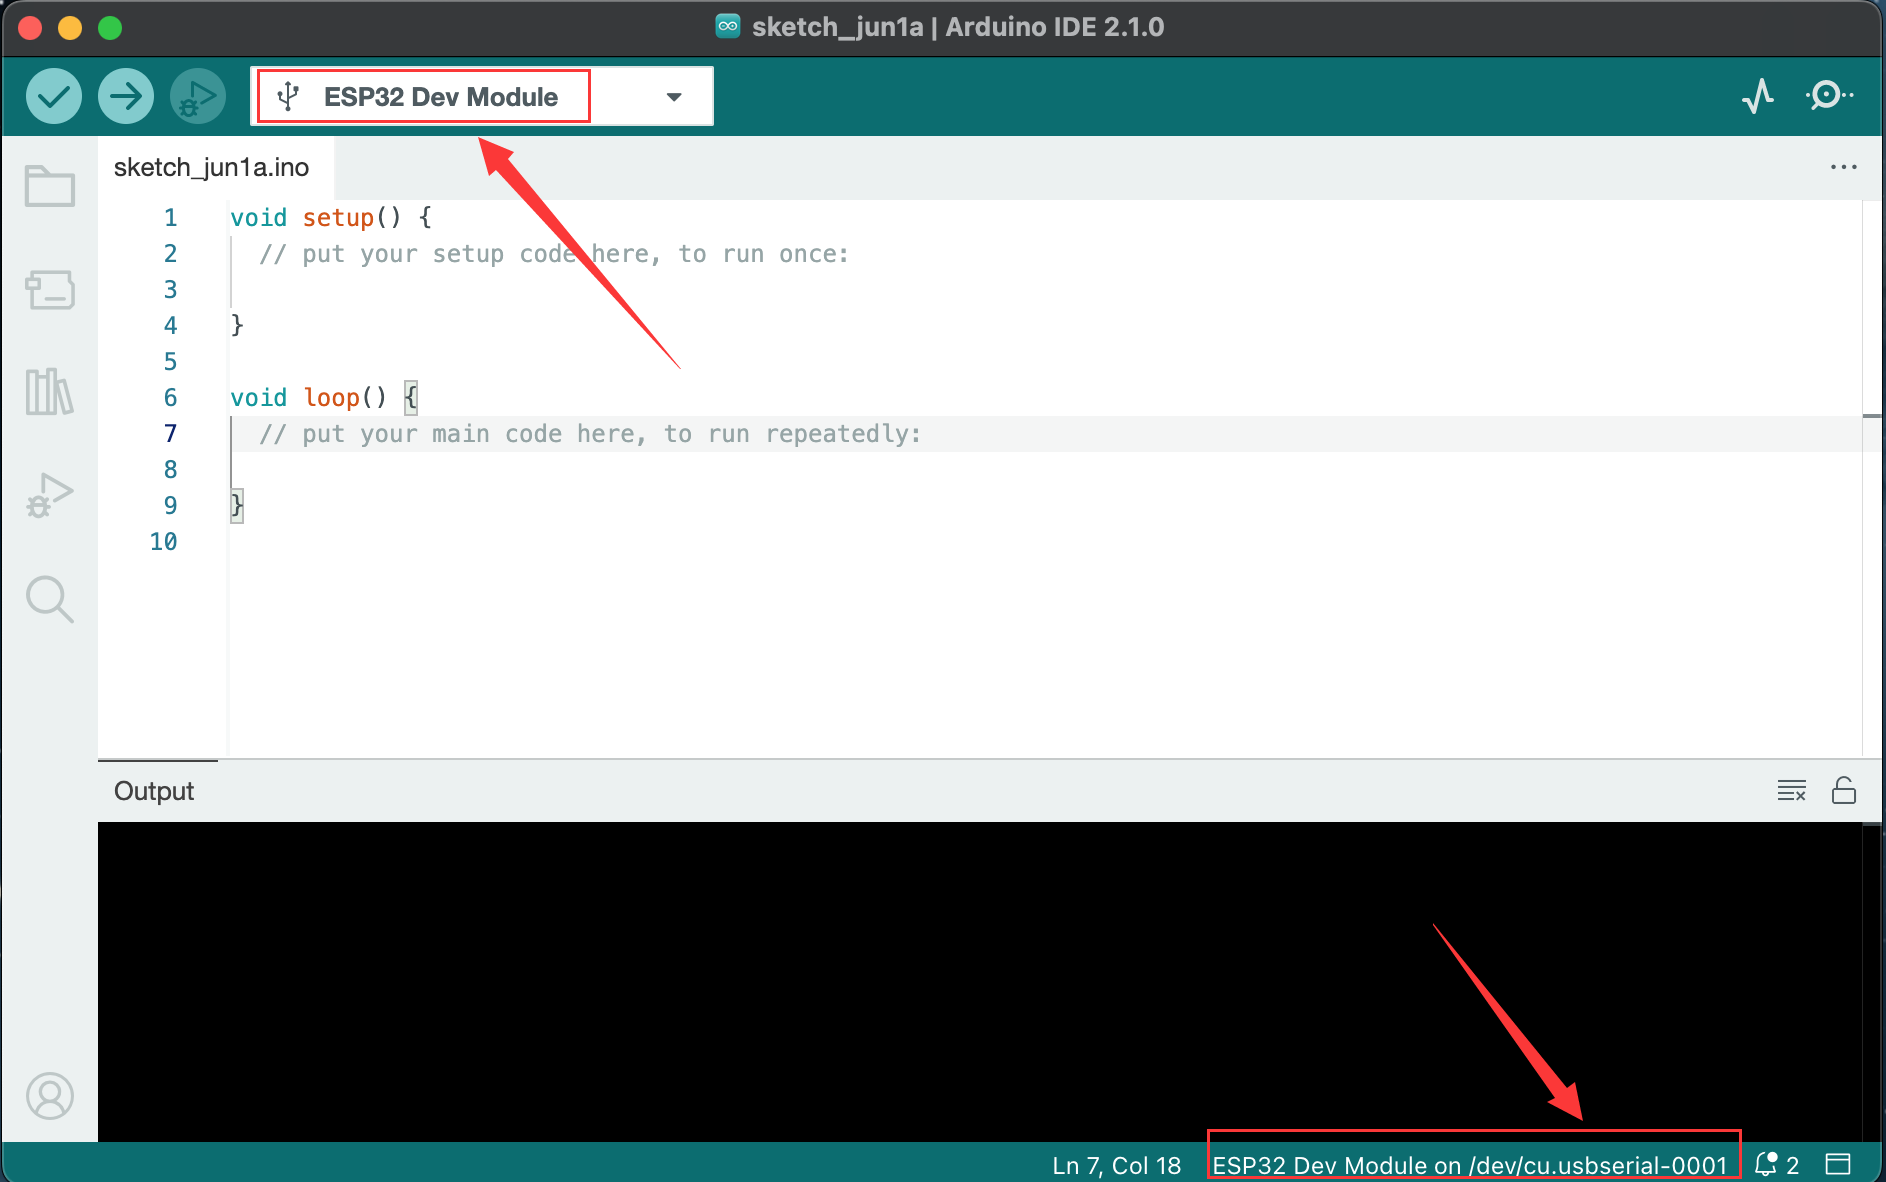Open the Debug sidebar panel
This screenshot has width=1886, height=1182.
tap(50, 495)
